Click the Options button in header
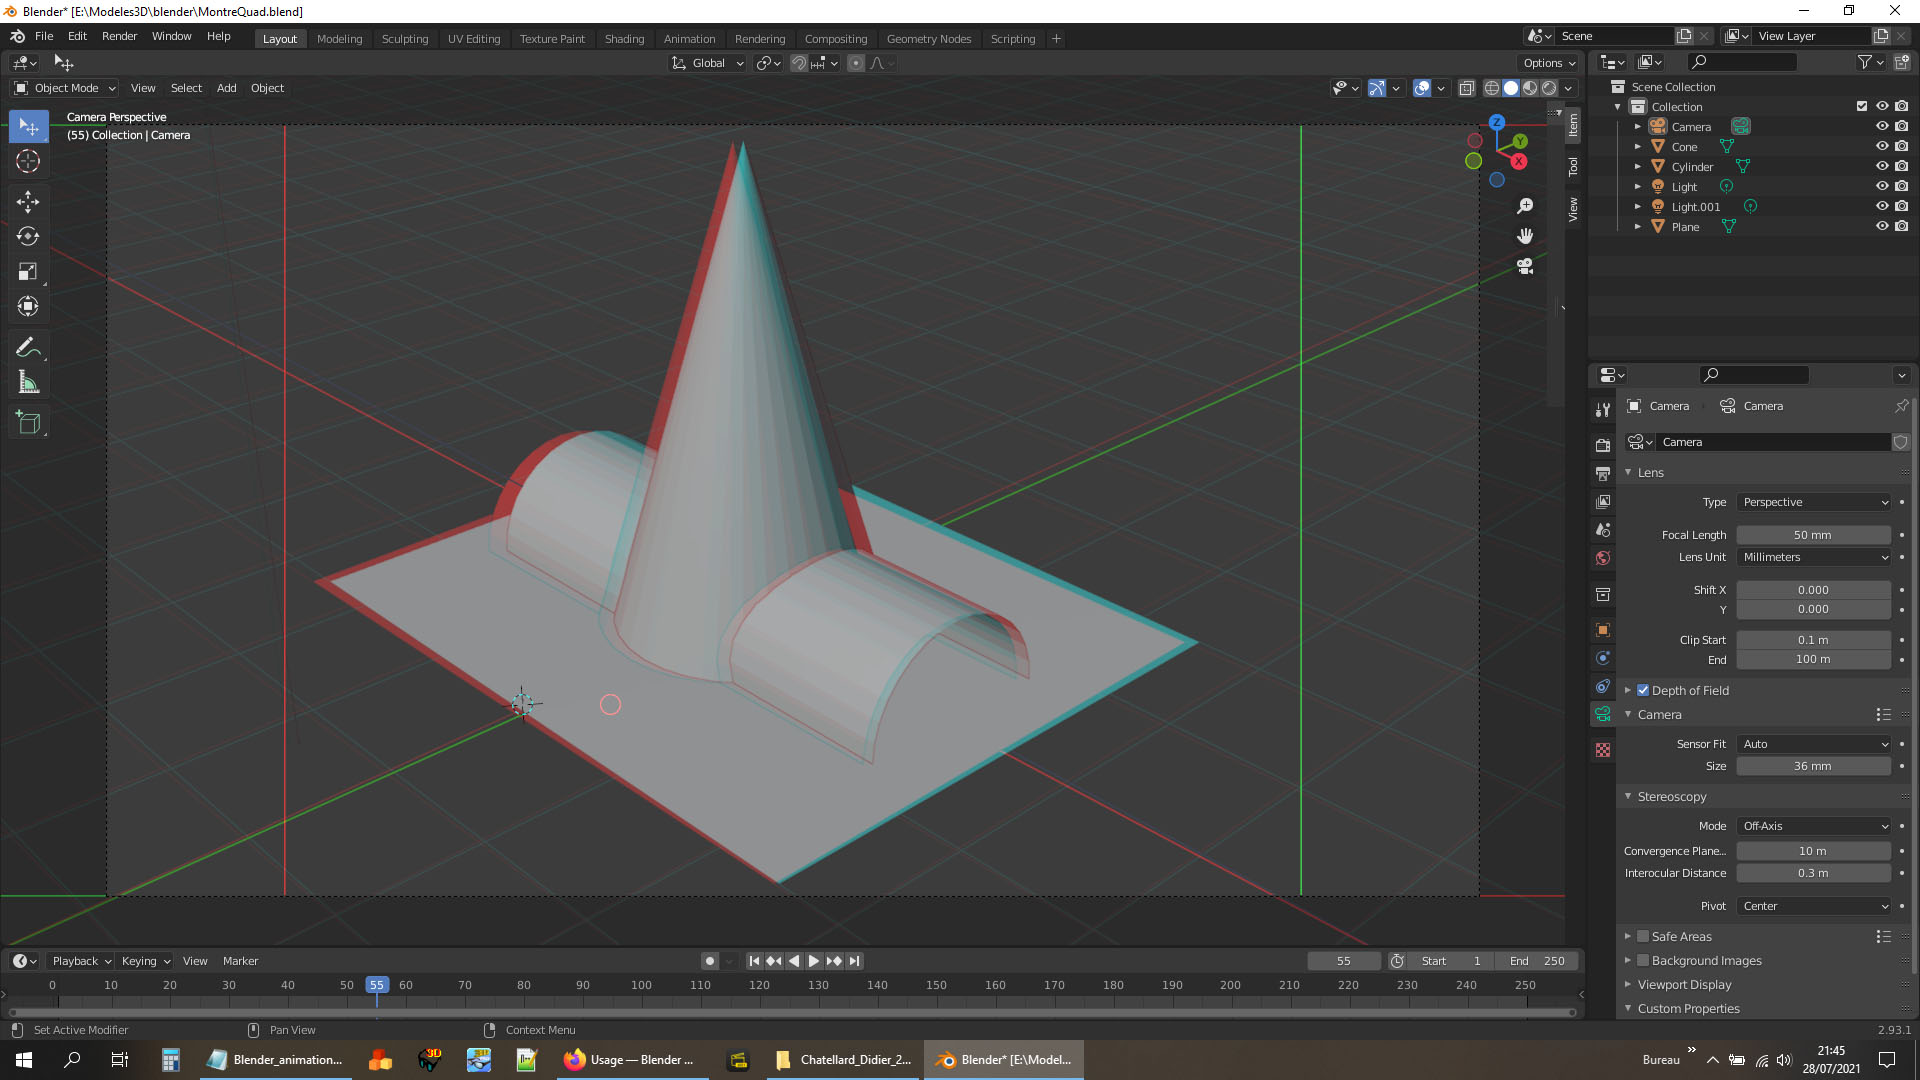 (1548, 63)
